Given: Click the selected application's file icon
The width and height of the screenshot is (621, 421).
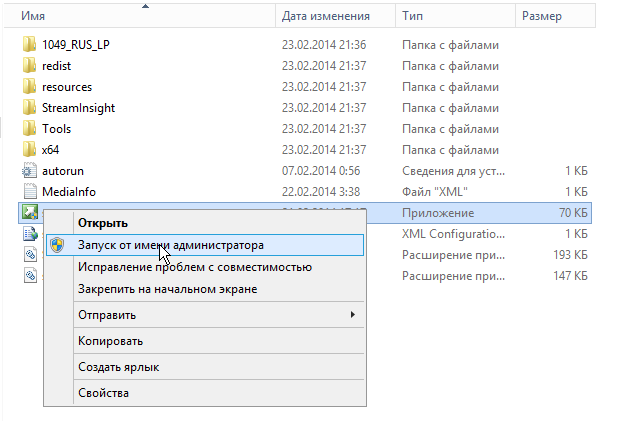Looking at the screenshot, I should [29, 212].
